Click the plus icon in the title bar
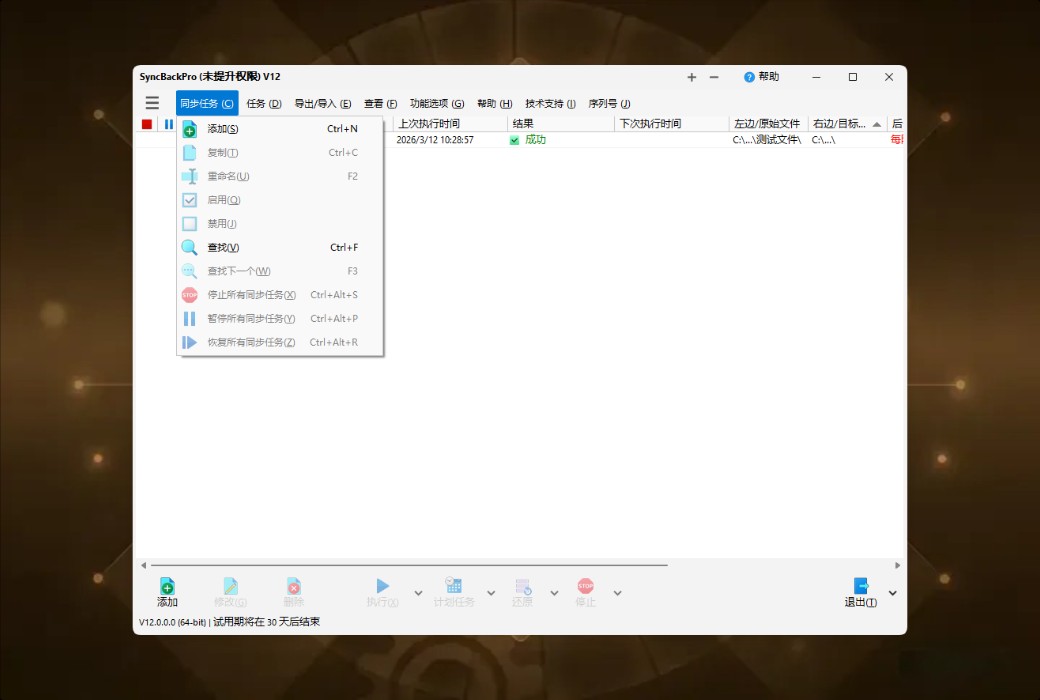Screen dimensions: 1040x700 691,76
